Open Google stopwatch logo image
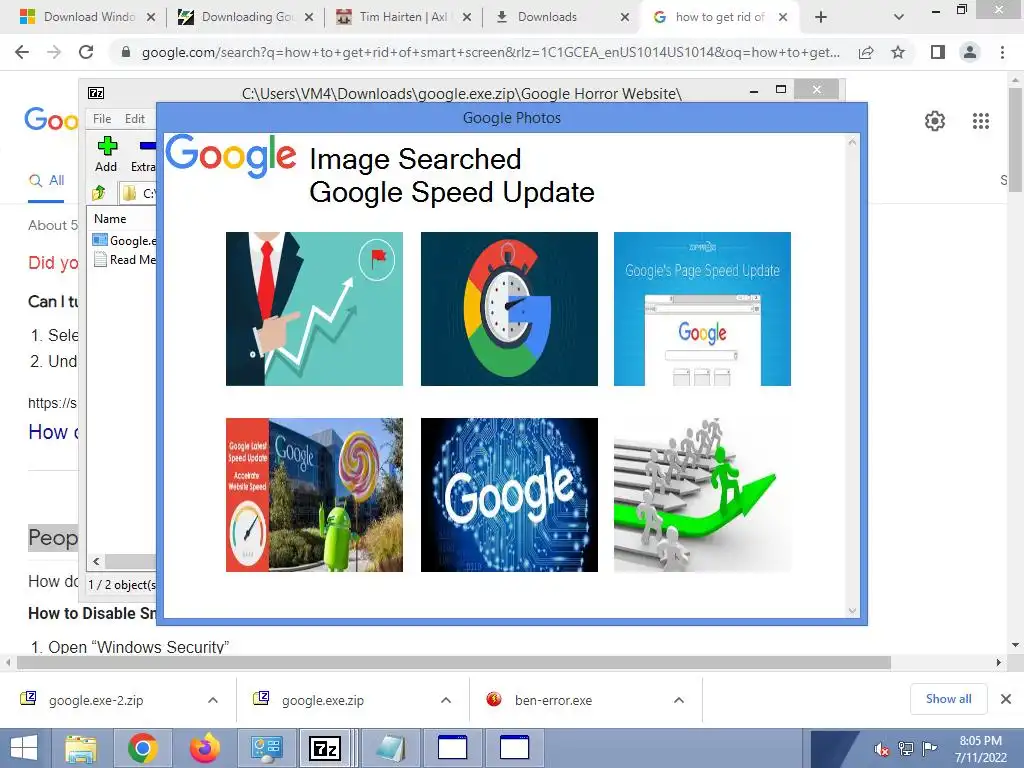The width and height of the screenshot is (1024, 768). tap(509, 309)
